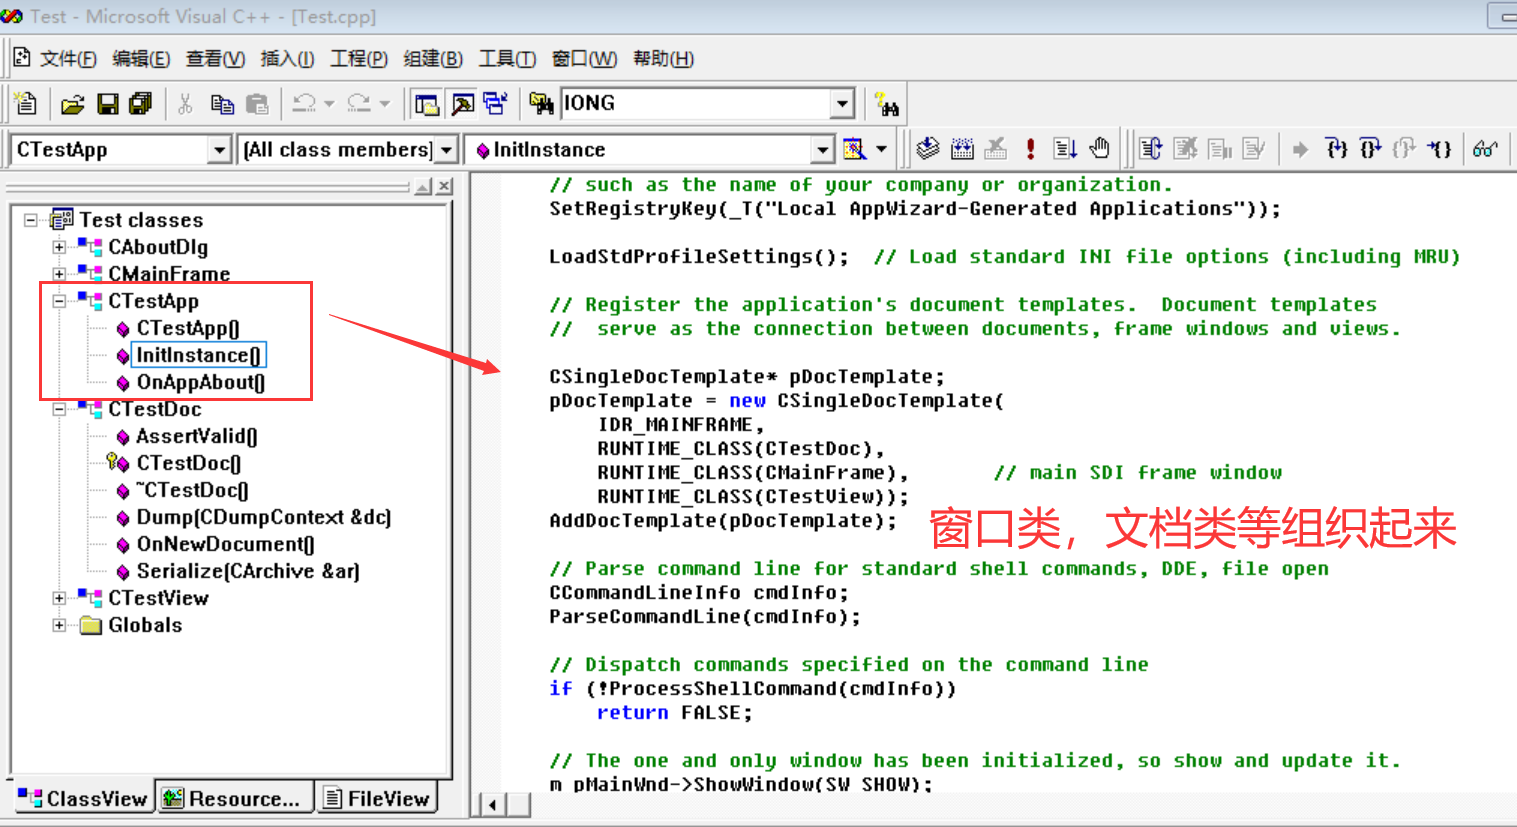The width and height of the screenshot is (1517, 827).
Task: Open the 文件(F) menu
Action: [x=68, y=59]
